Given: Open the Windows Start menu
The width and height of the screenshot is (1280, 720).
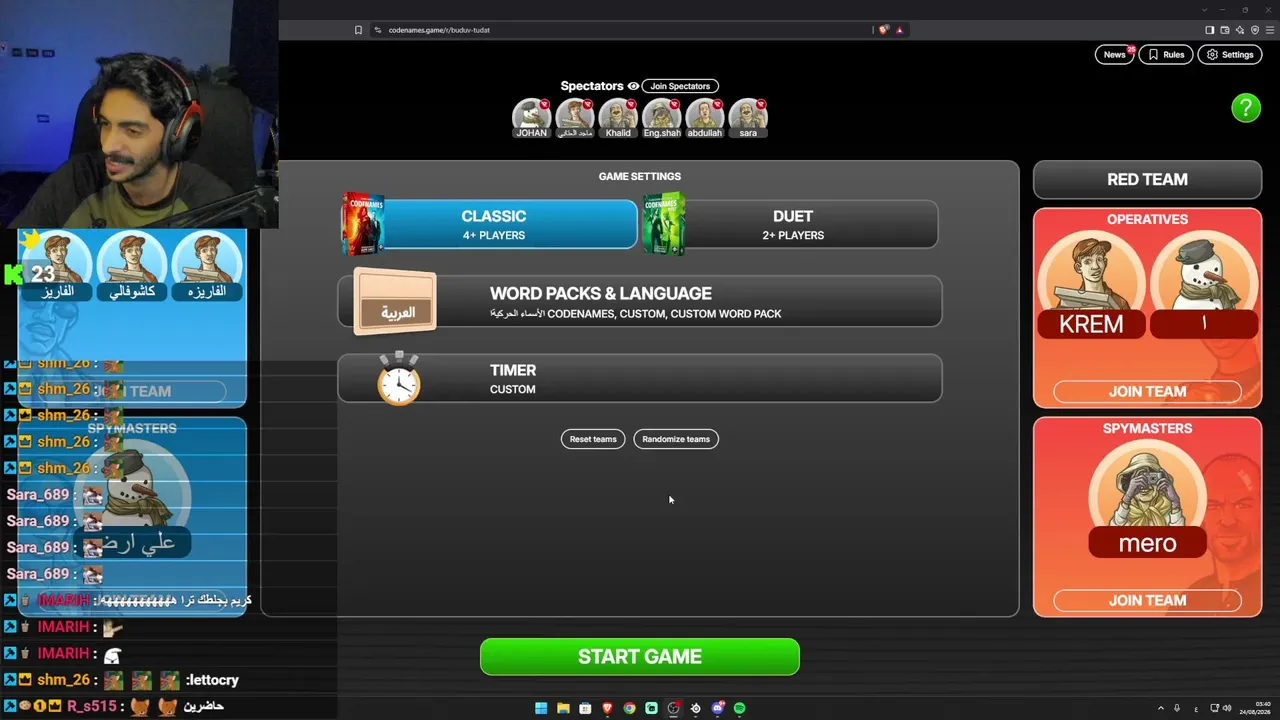Looking at the screenshot, I should (x=541, y=708).
